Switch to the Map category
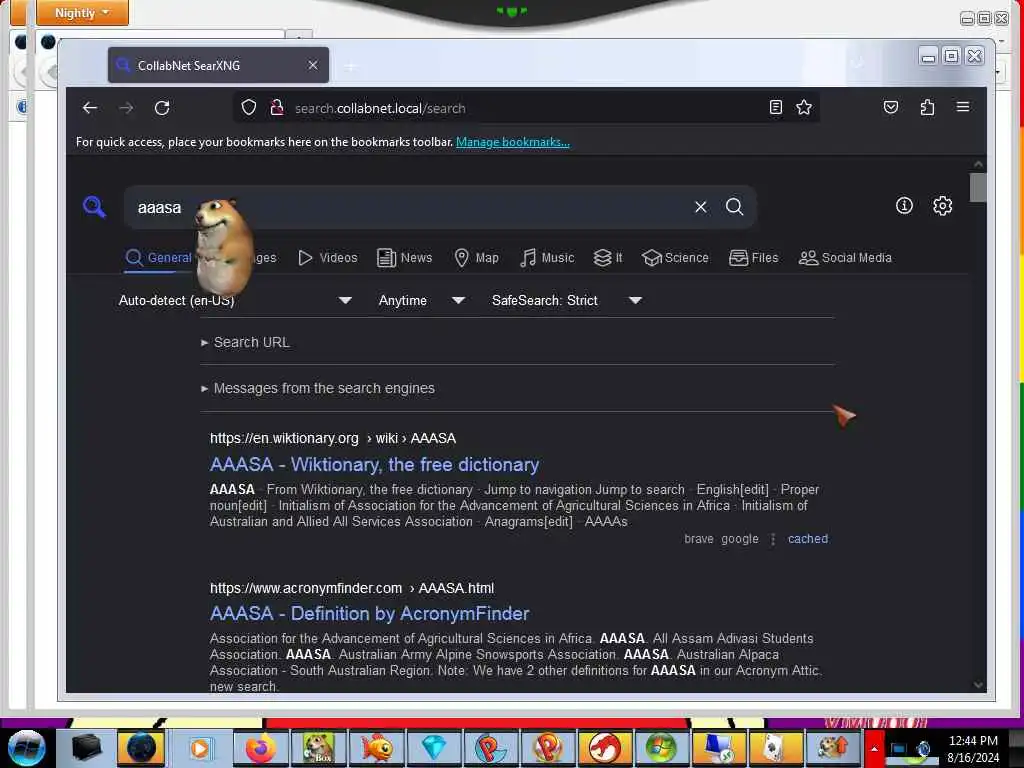The height and width of the screenshot is (768, 1024). pos(477,258)
